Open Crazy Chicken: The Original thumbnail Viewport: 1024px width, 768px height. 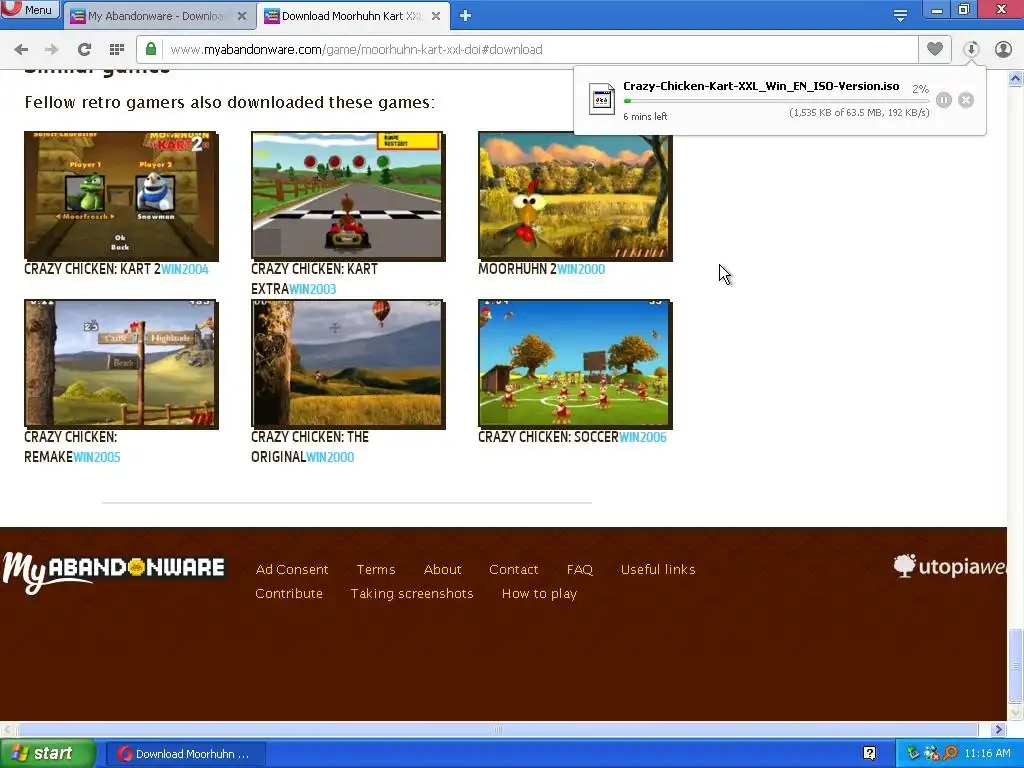pyautogui.click(x=348, y=364)
